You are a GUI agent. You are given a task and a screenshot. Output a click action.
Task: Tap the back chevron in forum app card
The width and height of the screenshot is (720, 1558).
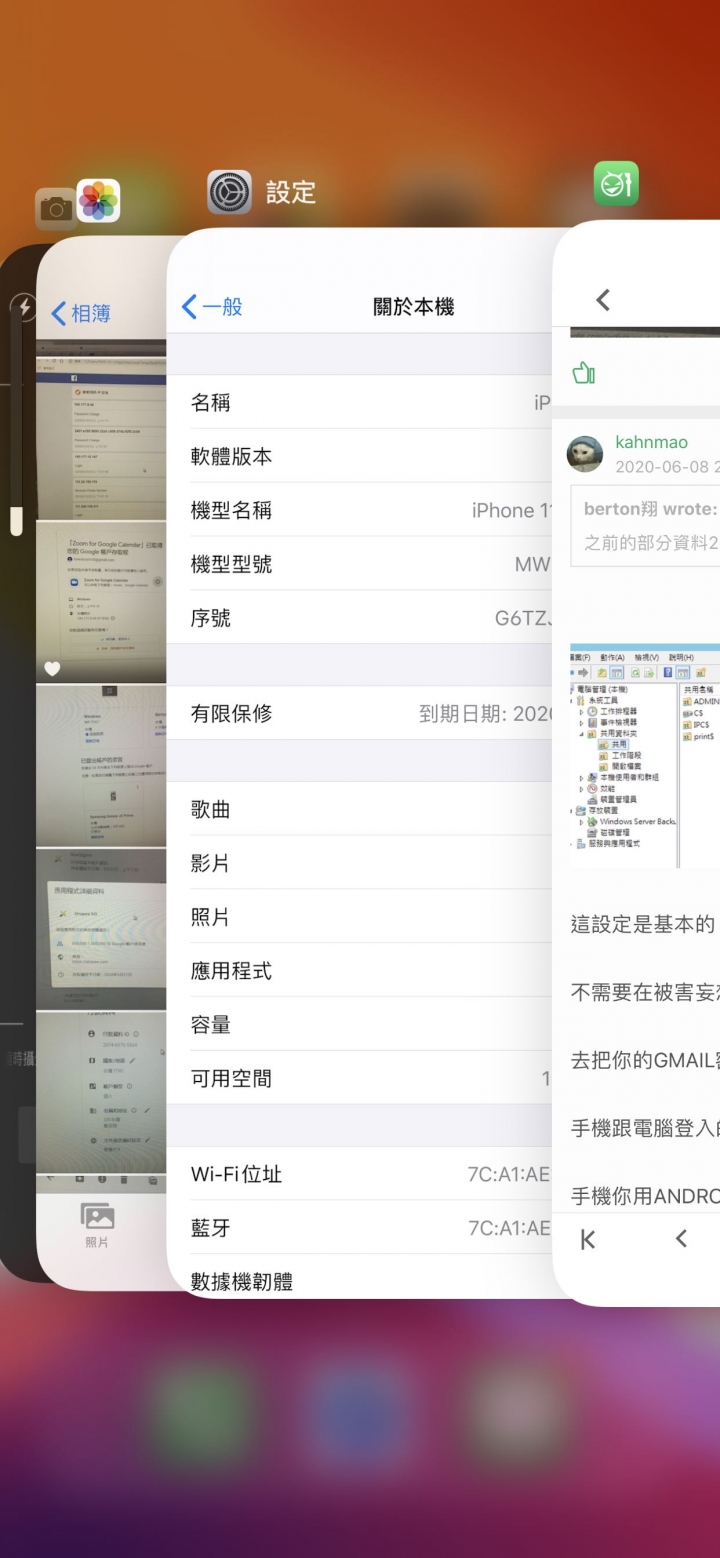pos(602,300)
